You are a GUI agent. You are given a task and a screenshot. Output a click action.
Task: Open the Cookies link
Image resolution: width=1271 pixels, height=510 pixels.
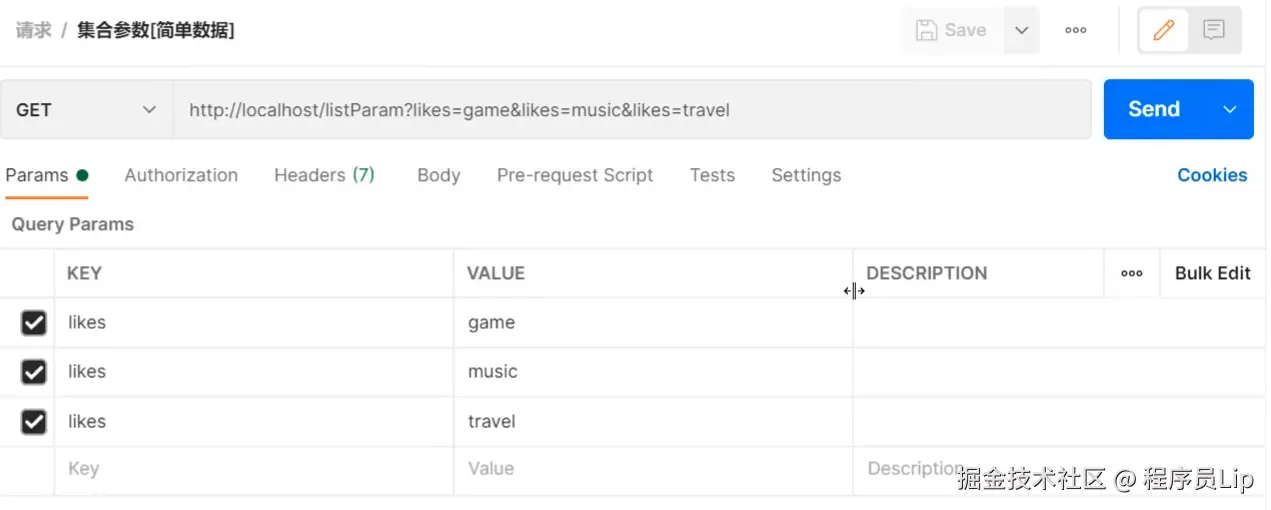(1212, 175)
